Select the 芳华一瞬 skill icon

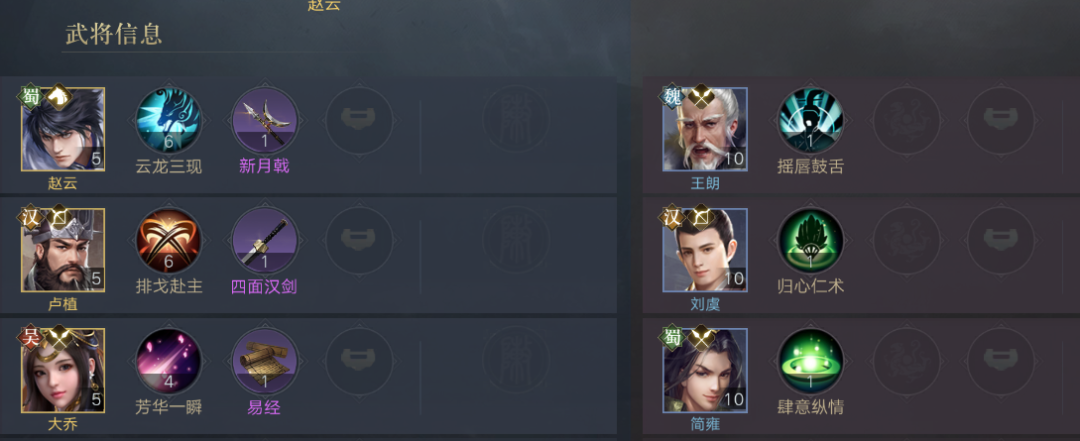coord(168,362)
